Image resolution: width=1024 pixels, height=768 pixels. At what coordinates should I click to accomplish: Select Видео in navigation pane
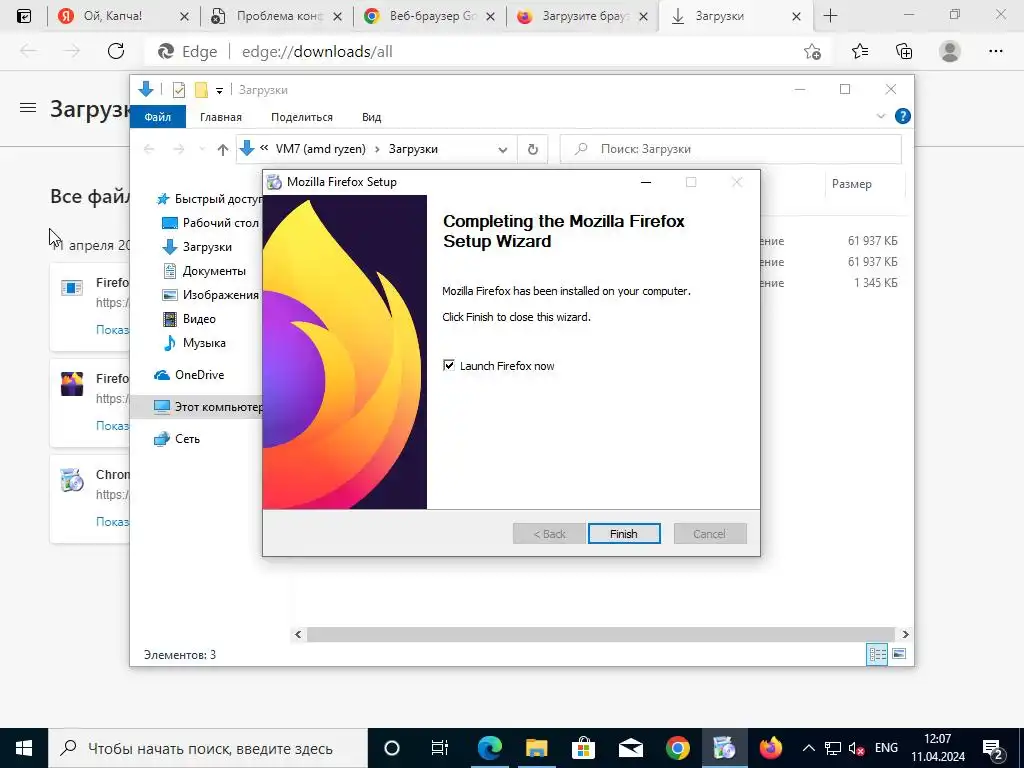coord(189,319)
